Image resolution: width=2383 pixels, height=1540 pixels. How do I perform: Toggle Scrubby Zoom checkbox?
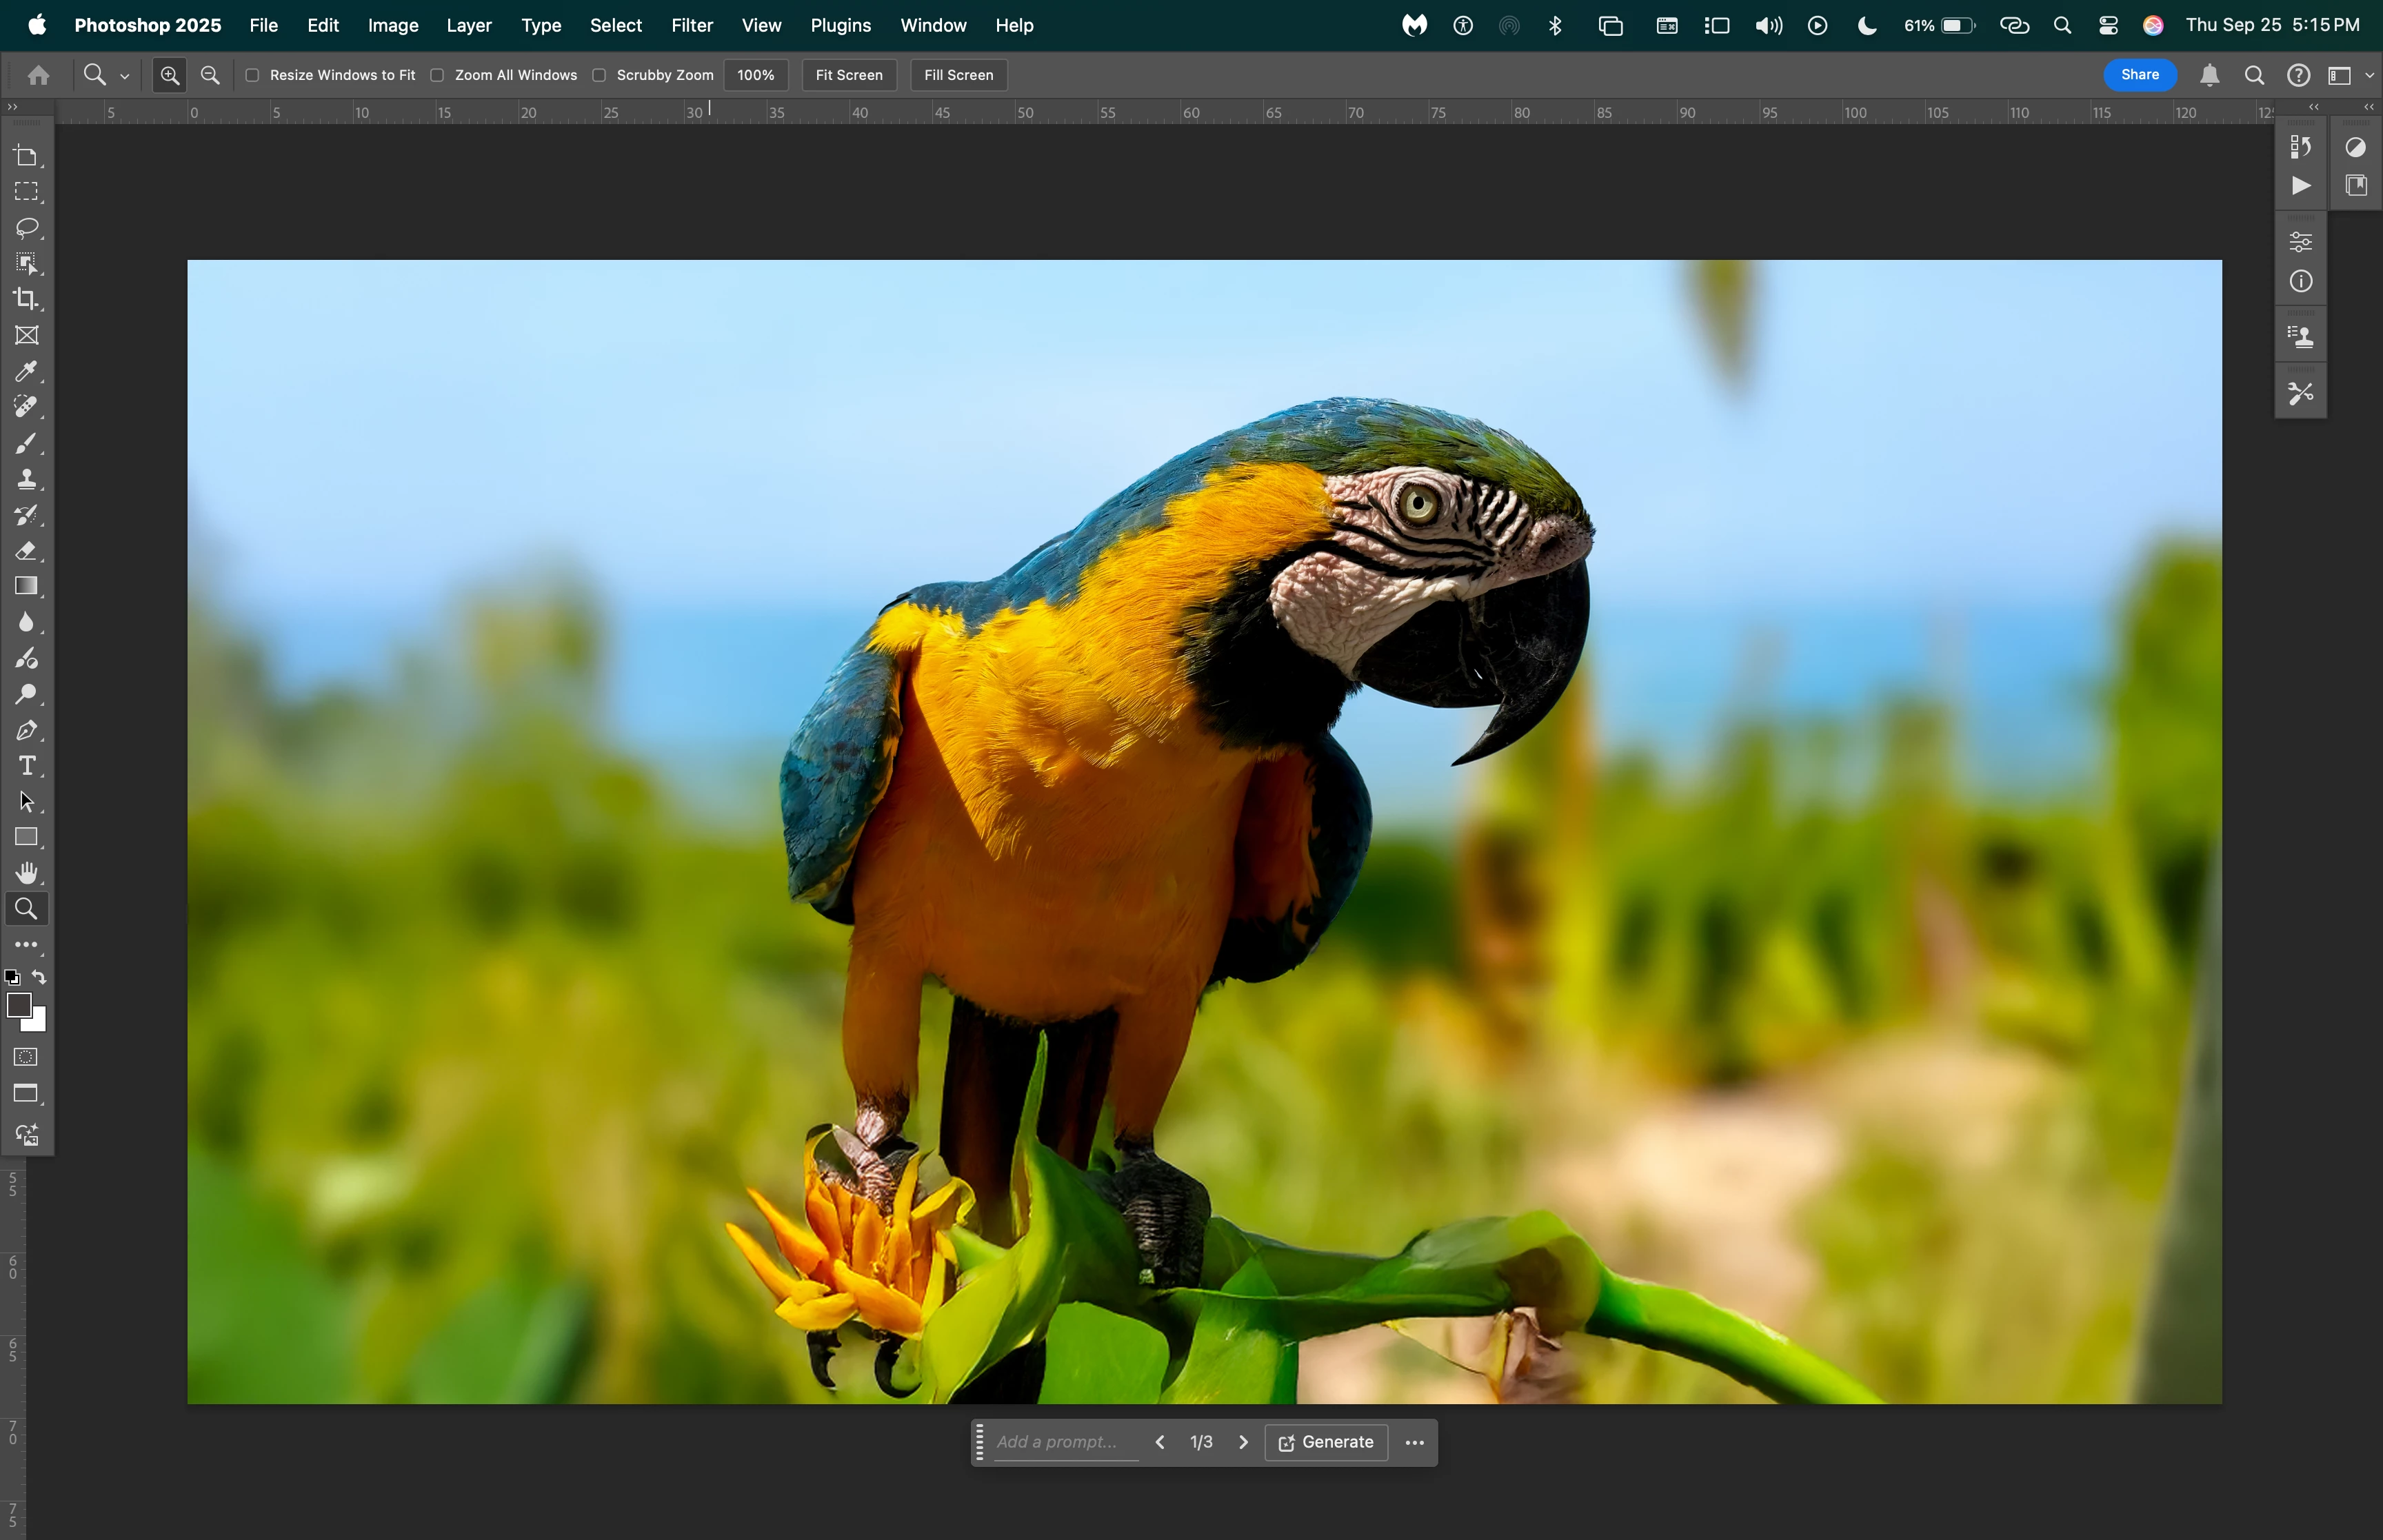tap(599, 75)
